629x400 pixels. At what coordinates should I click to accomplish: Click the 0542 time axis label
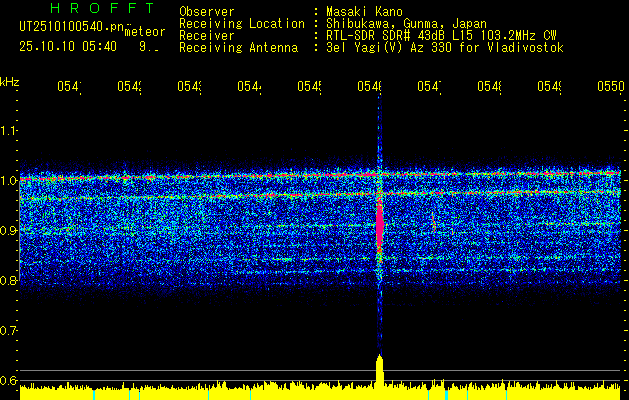point(130,86)
